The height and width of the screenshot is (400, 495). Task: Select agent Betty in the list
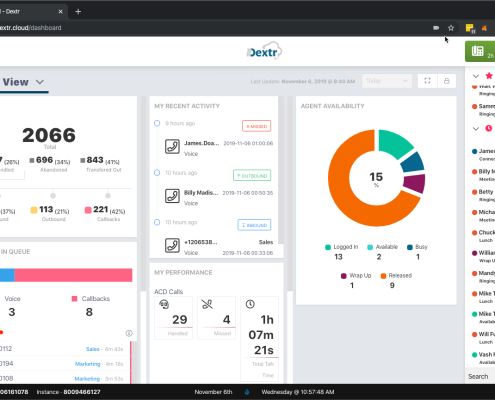(483, 195)
